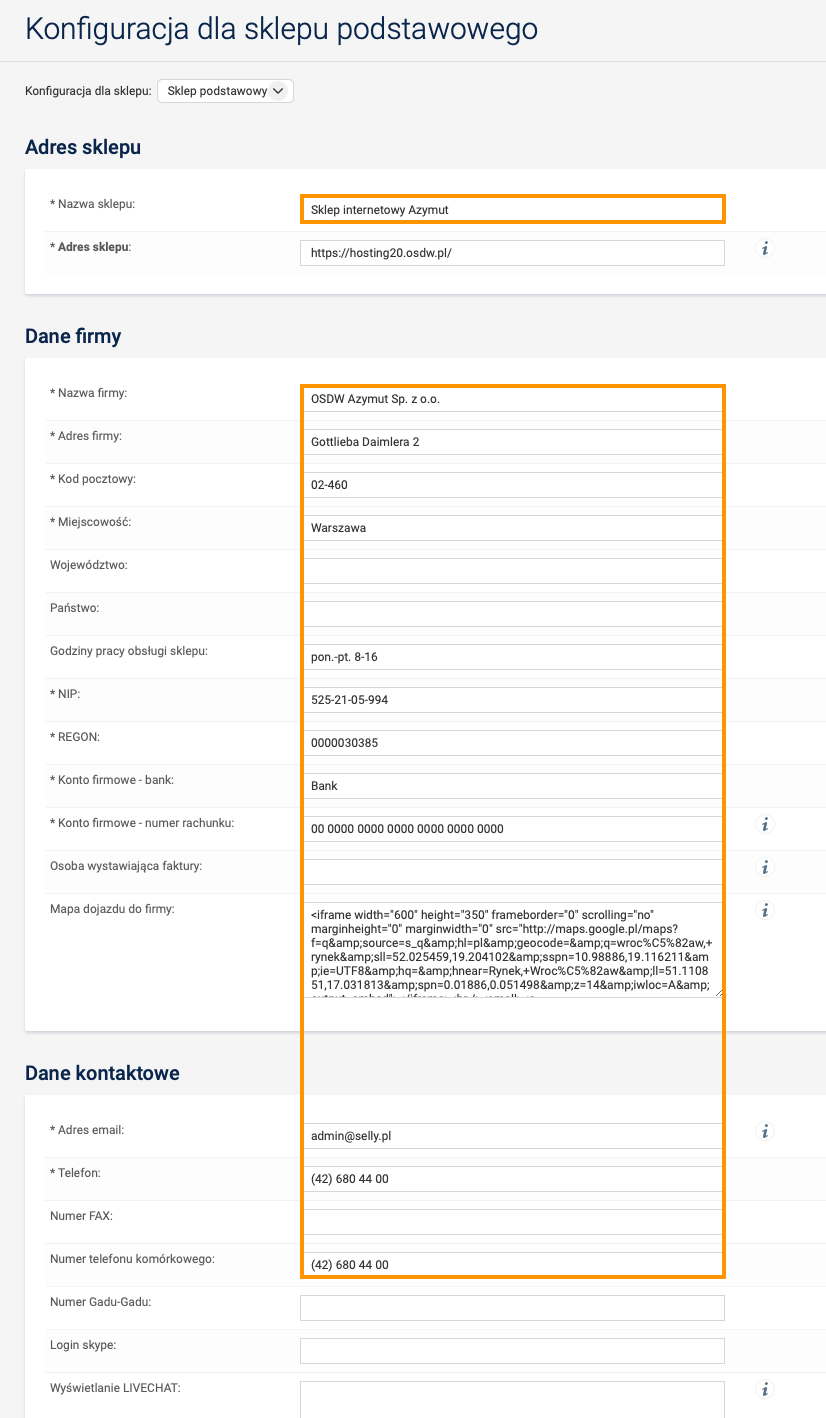The height and width of the screenshot is (1418, 826).
Task: Click the Nazwa sklepu input field
Action: click(512, 210)
